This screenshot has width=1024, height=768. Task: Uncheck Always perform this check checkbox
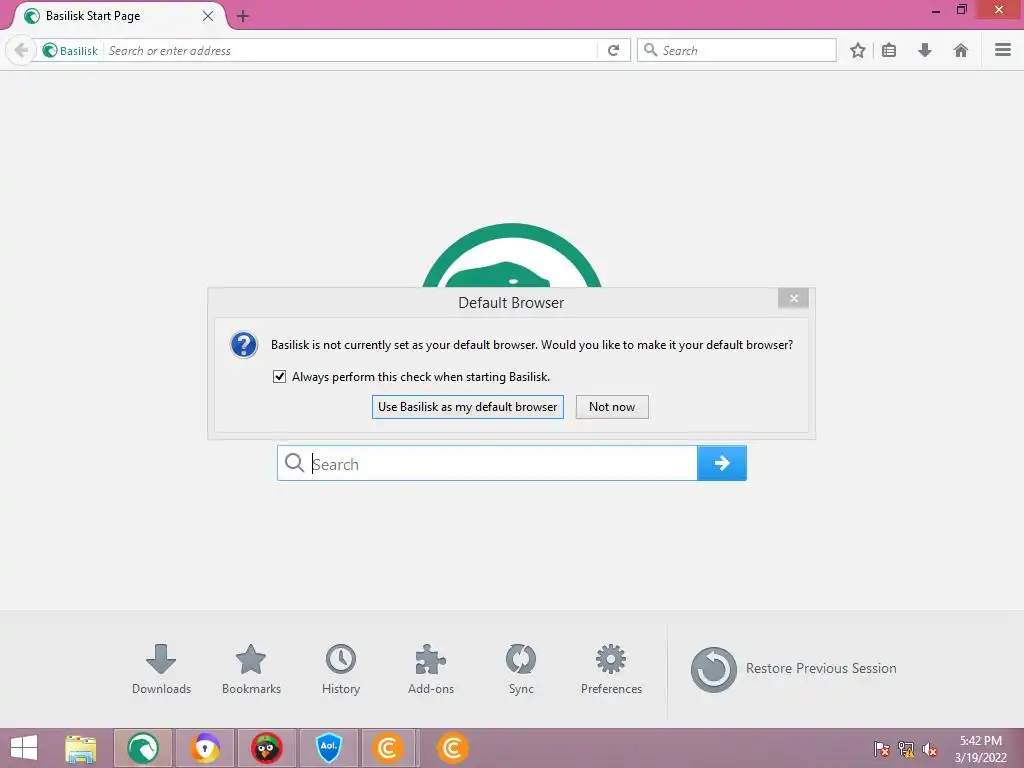(280, 377)
